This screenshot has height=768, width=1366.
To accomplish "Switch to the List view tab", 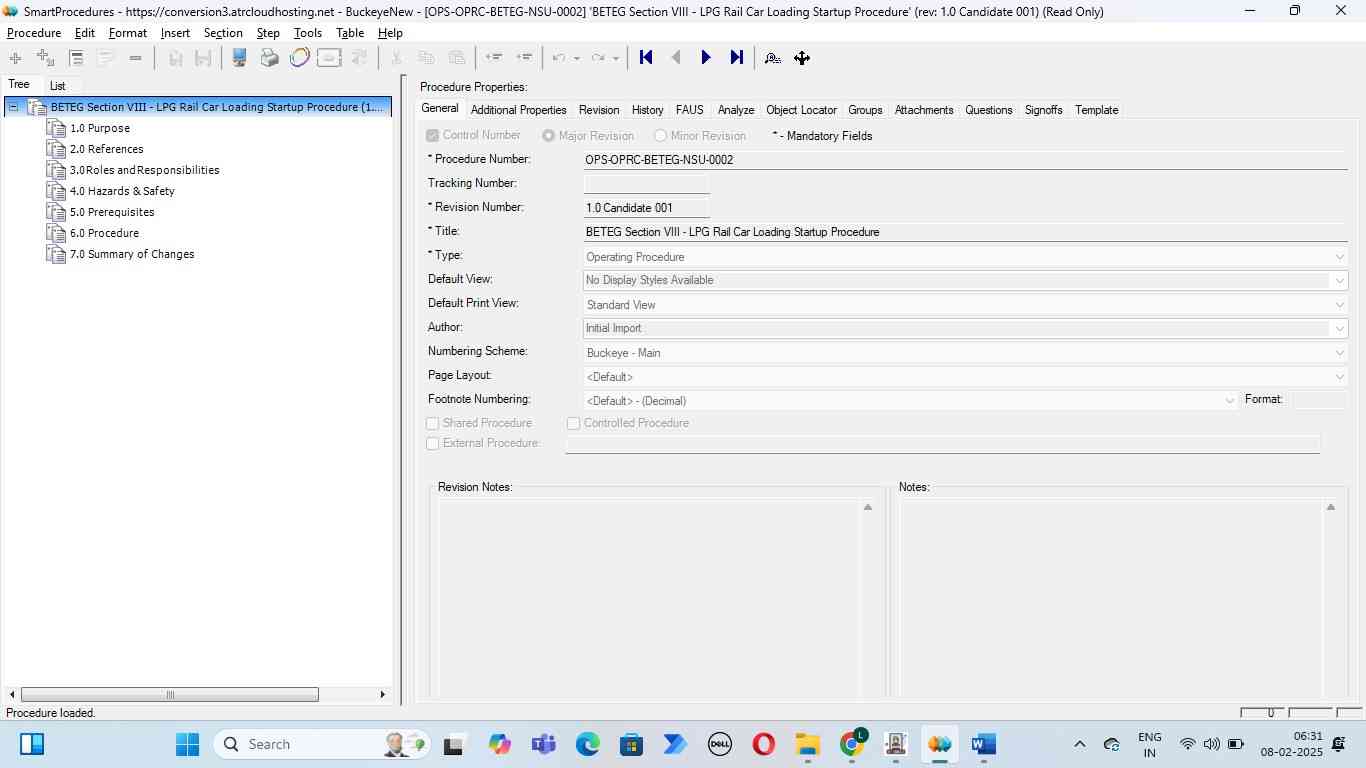I will 57,86.
